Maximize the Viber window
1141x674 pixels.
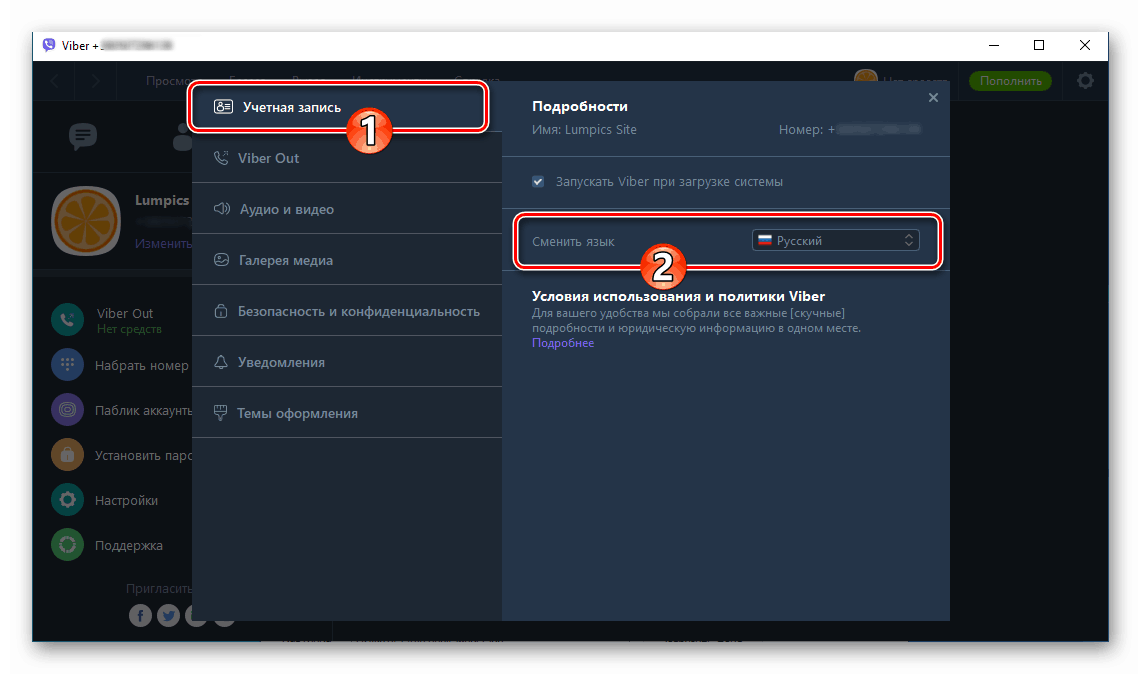click(1039, 45)
